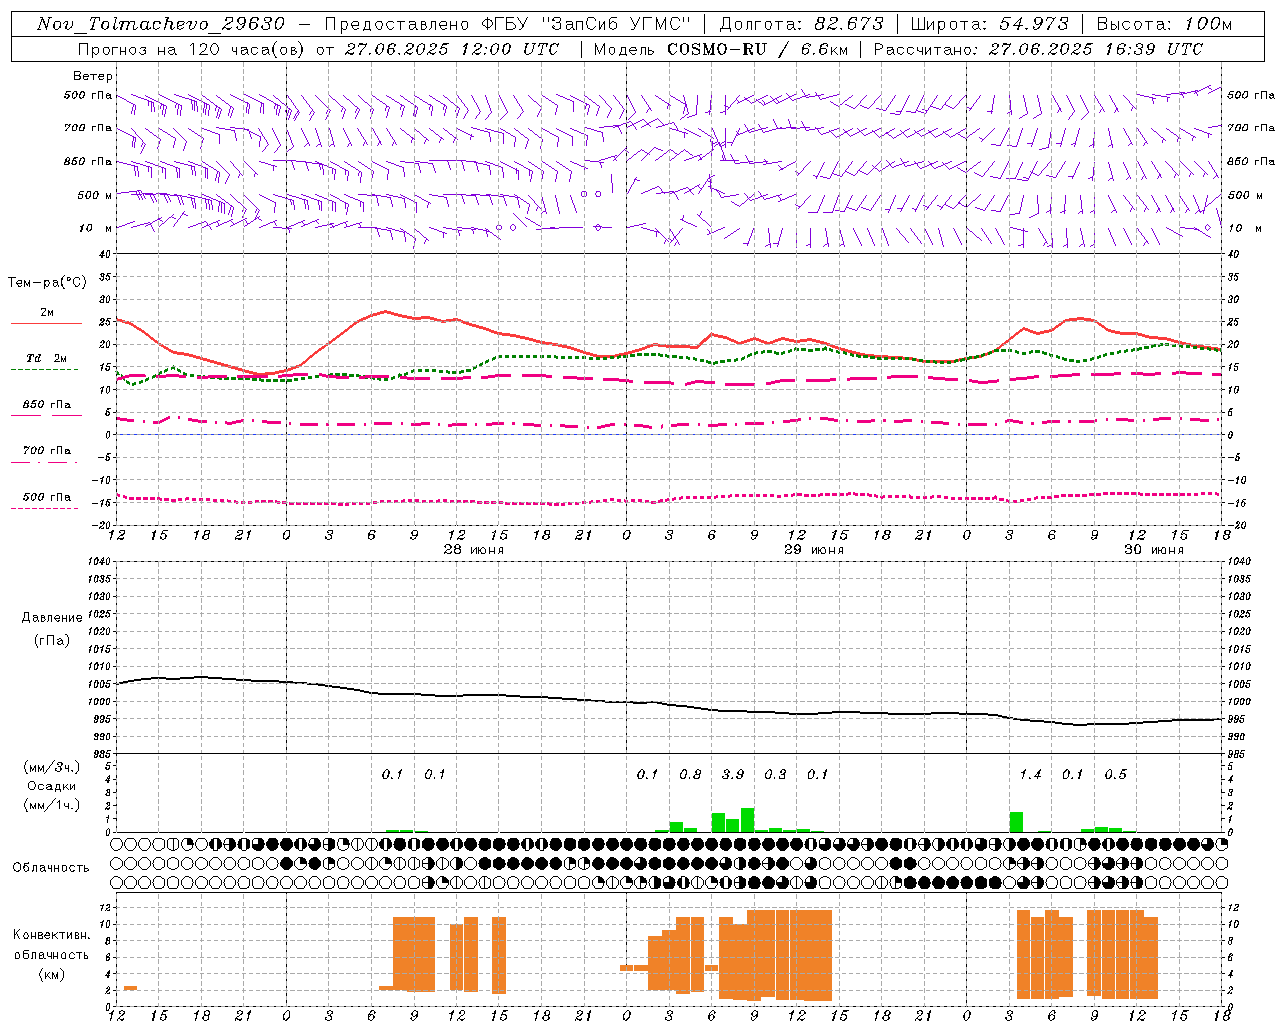
Task: Click the '(км)' unit label
Action: click(x=51, y=974)
